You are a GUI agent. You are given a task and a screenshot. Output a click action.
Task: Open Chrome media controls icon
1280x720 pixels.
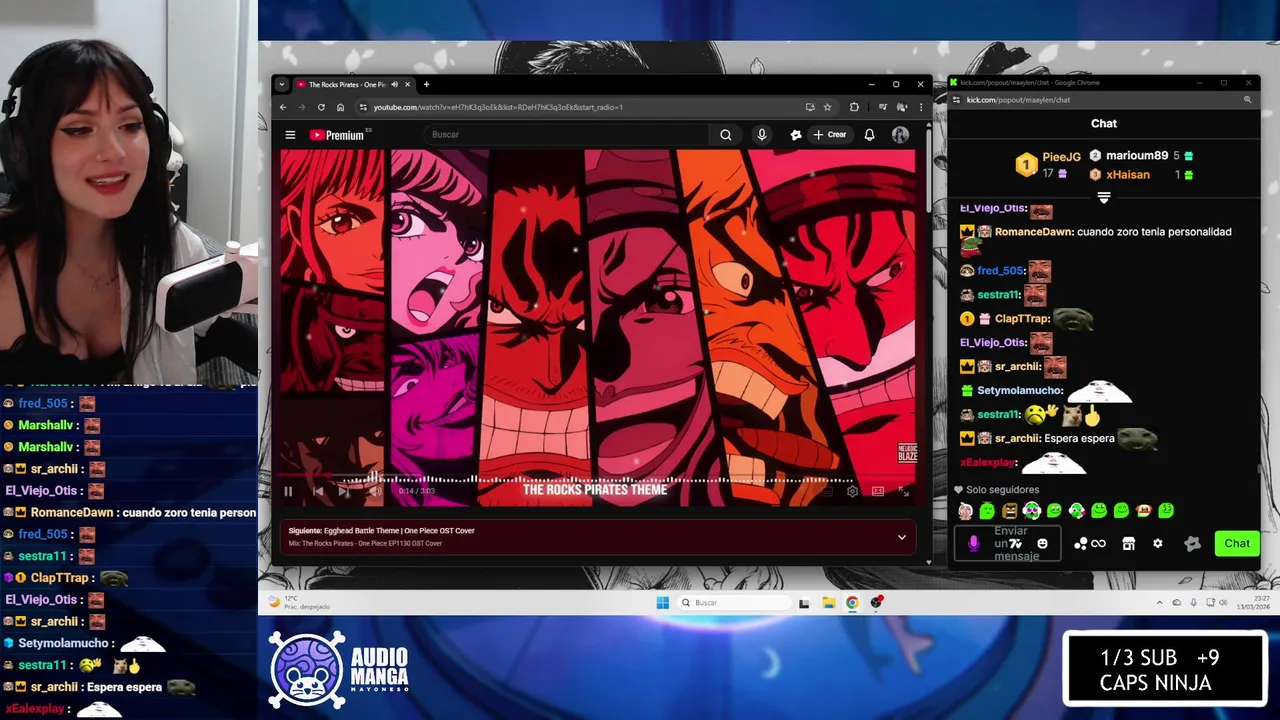[x=883, y=107]
